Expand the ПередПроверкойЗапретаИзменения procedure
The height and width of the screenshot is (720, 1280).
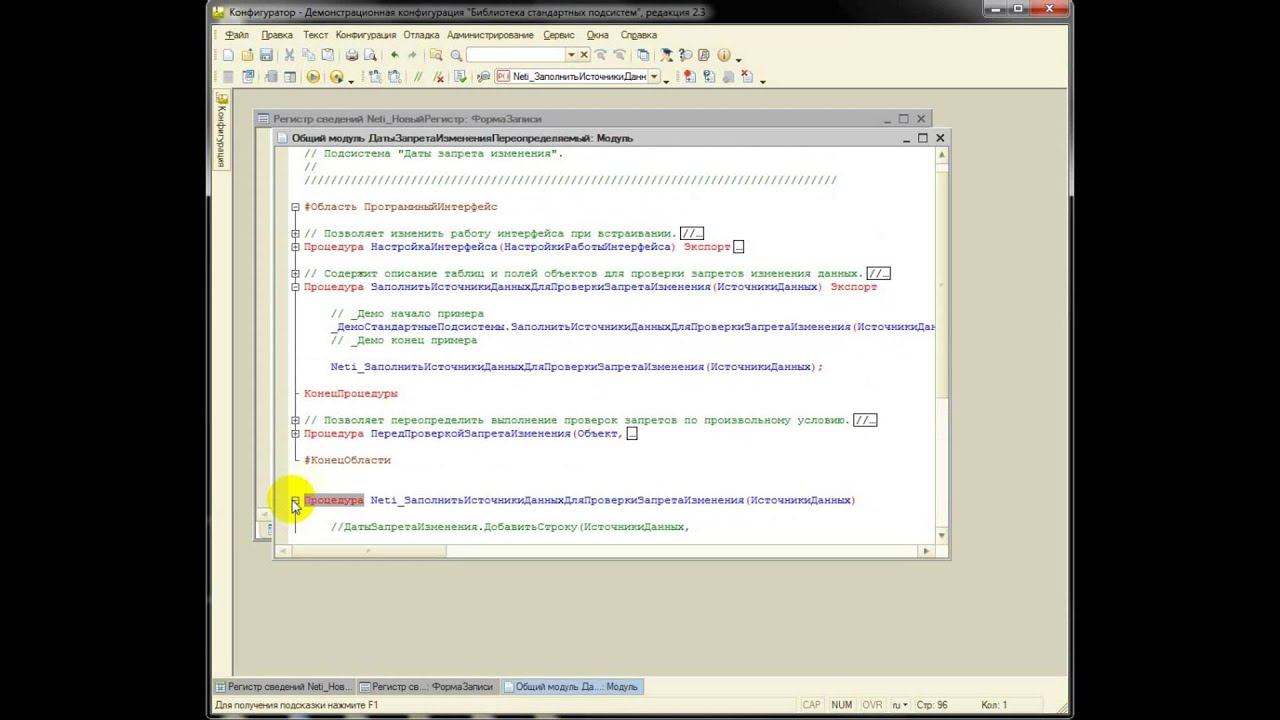(x=295, y=434)
